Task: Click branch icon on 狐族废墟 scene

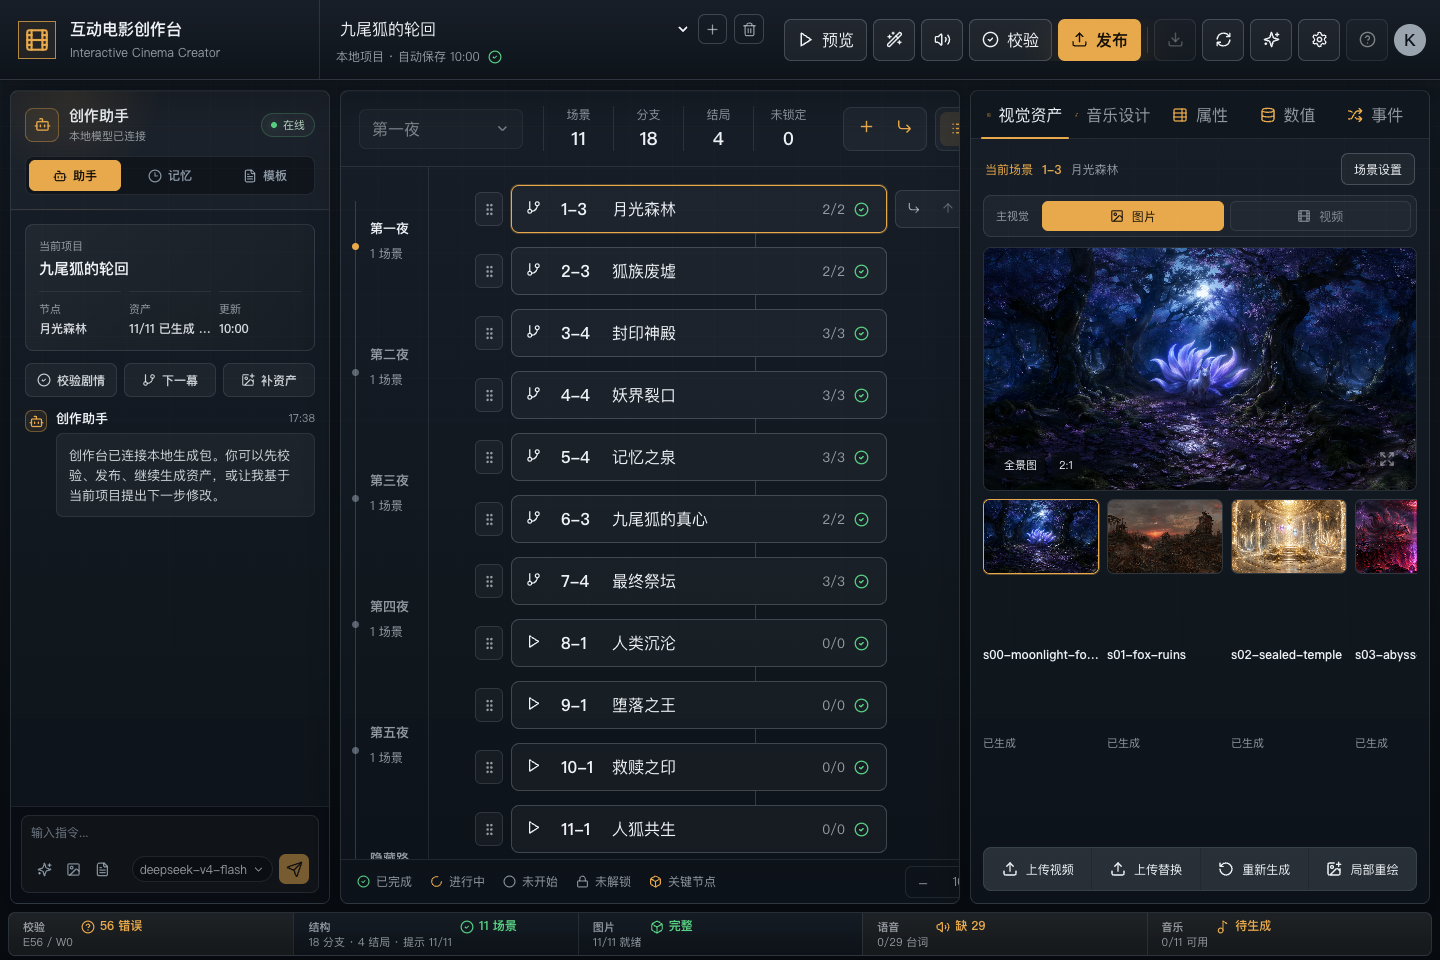Action: [x=534, y=270]
